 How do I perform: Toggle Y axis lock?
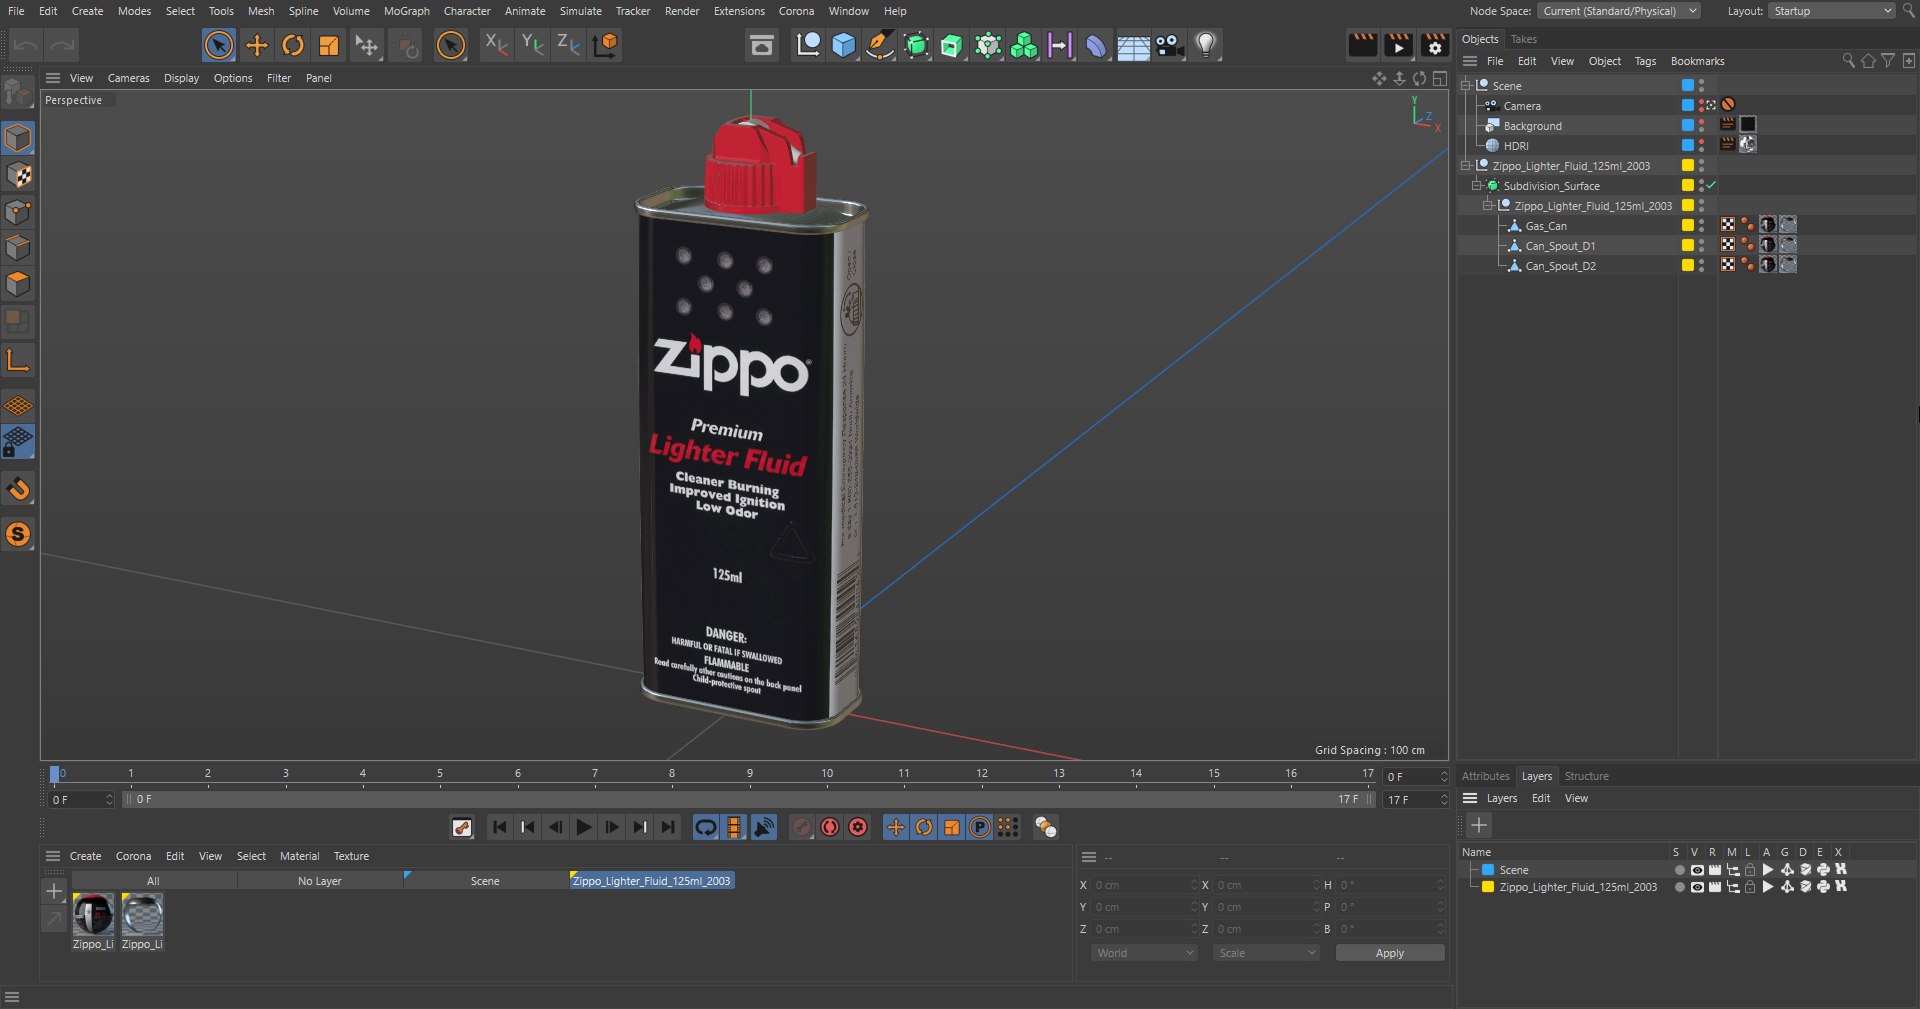pos(532,44)
